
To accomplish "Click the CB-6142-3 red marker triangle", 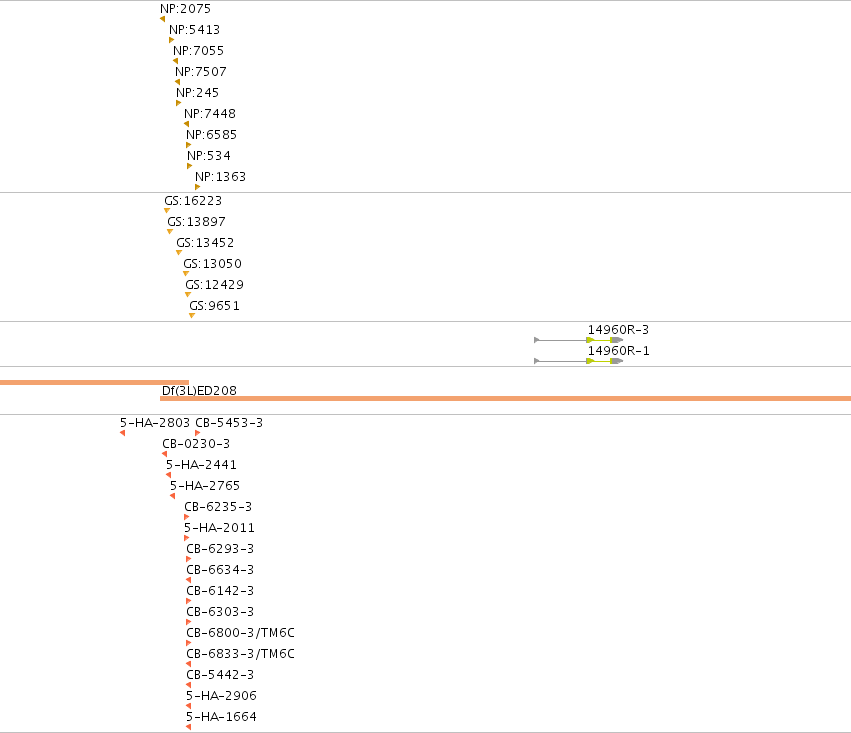I will (x=189, y=601).
